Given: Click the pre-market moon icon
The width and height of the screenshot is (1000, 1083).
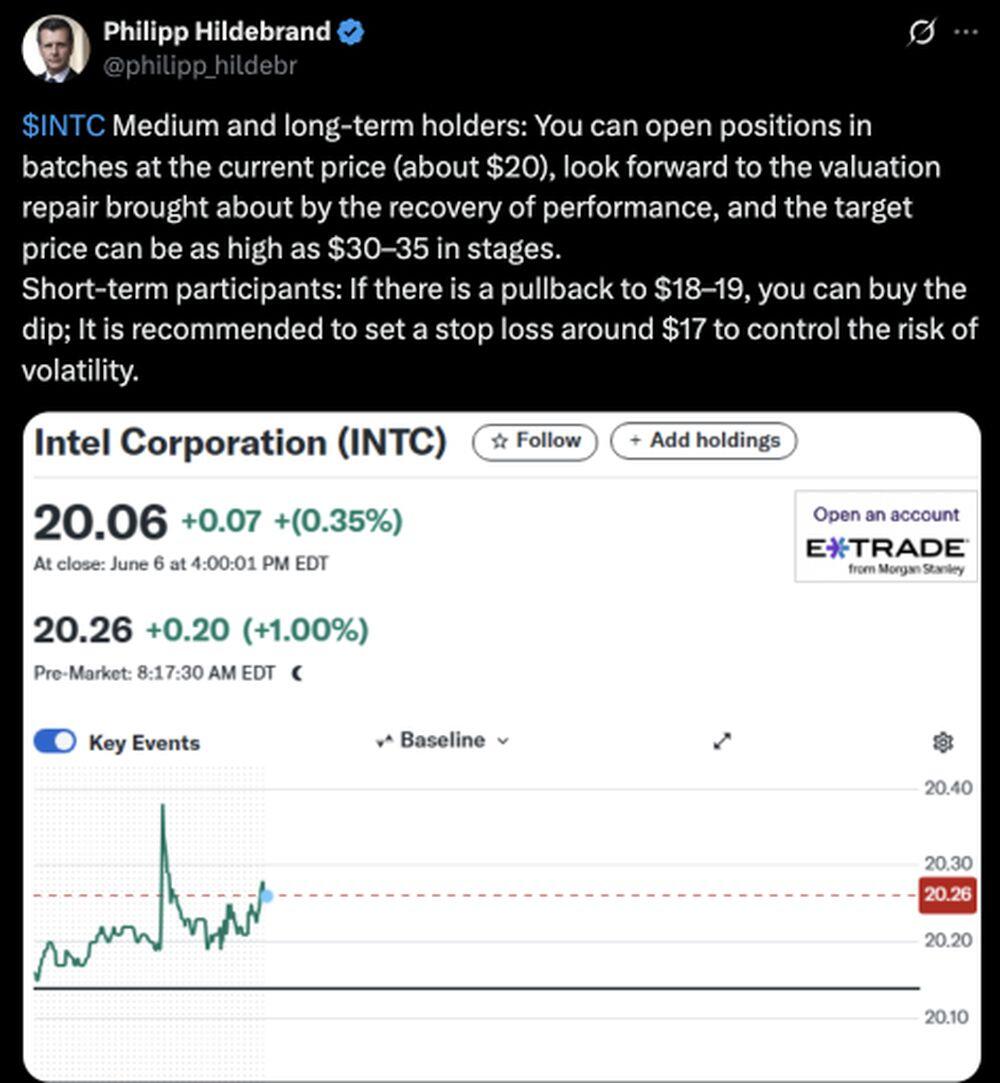Looking at the screenshot, I should (x=296, y=673).
